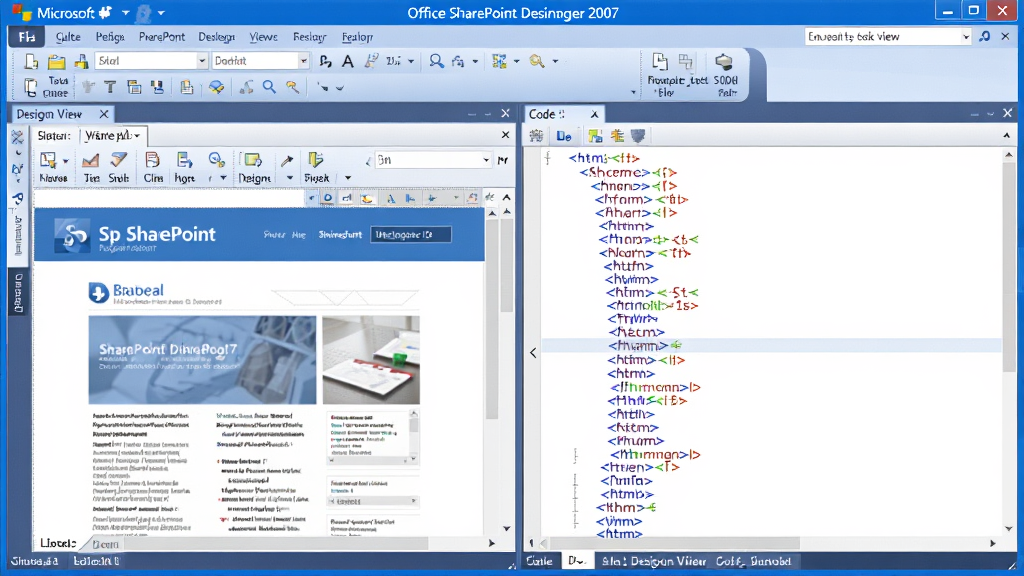Click the new document icon in main toolbar
The width and height of the screenshot is (1024, 576).
31,61
